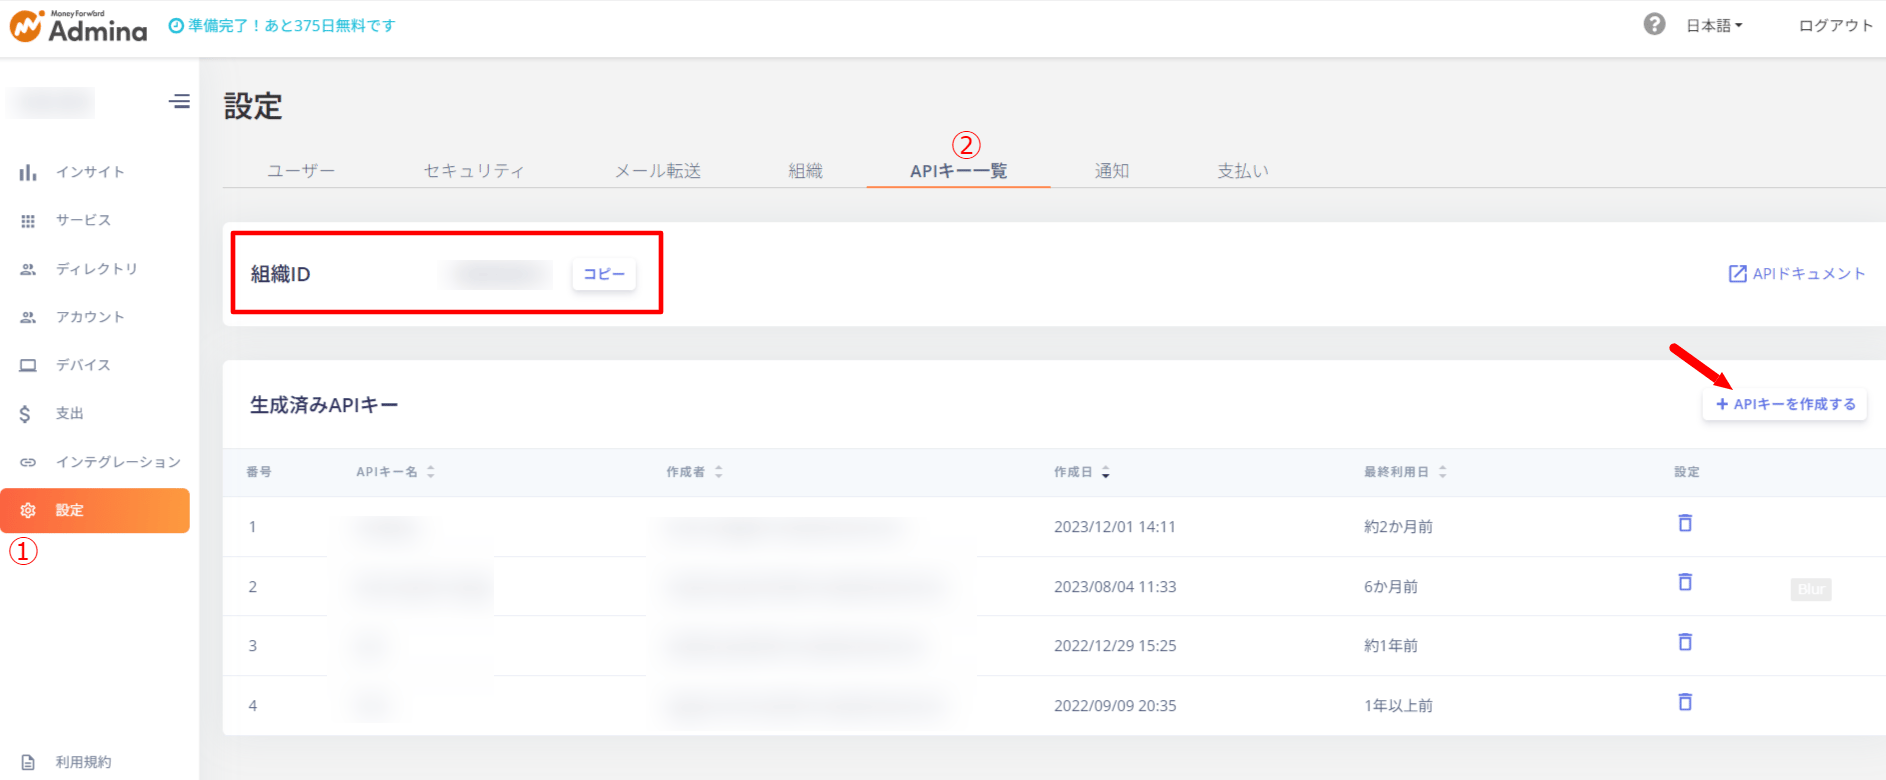
Task: Sort by APIキー名 column arrows
Action: coord(431,472)
